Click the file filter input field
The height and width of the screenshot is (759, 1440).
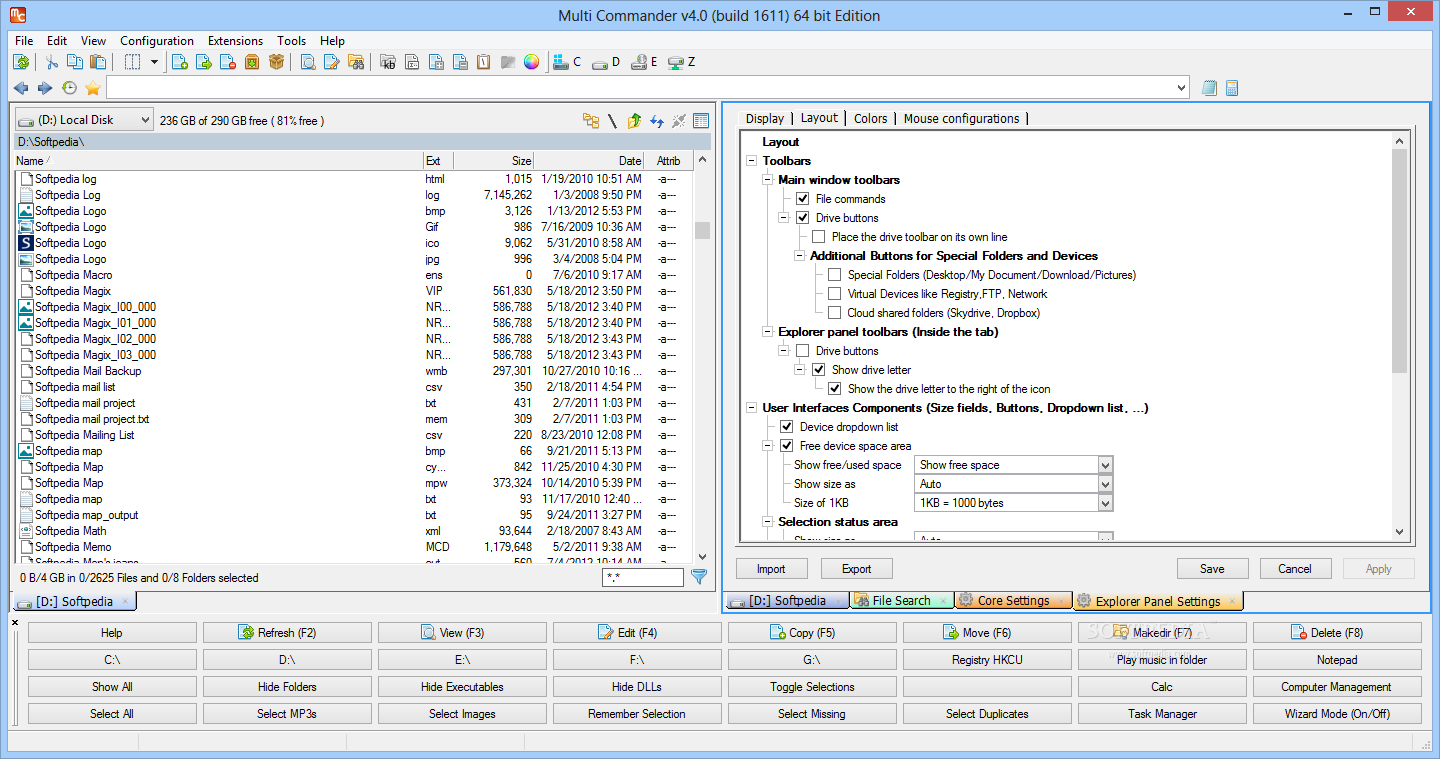642,578
